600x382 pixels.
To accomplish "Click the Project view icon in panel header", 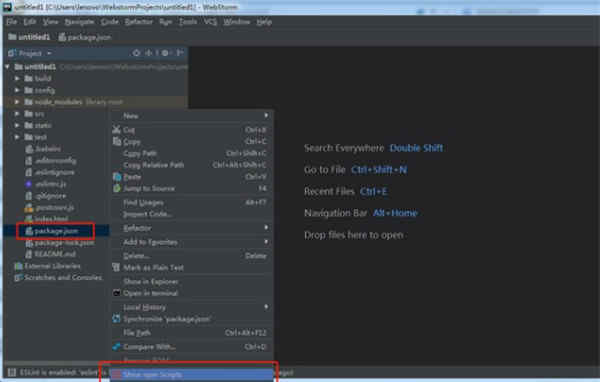I will [12, 53].
